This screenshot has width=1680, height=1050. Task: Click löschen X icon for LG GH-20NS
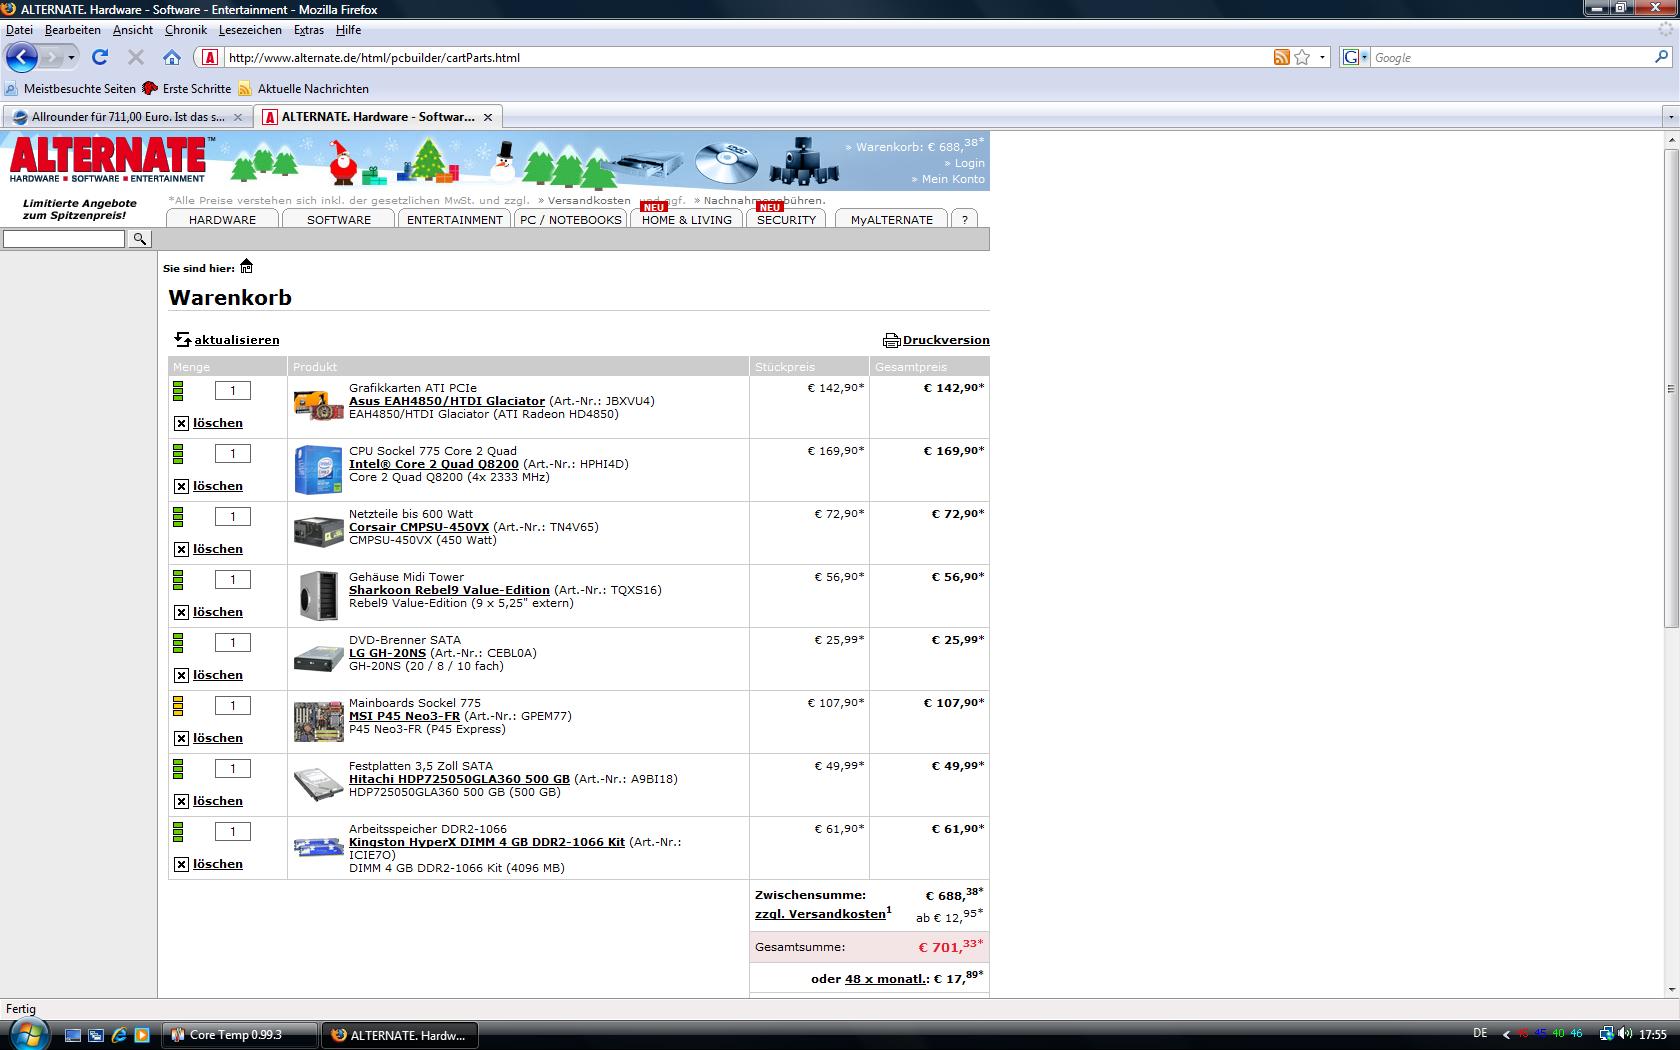[181, 675]
